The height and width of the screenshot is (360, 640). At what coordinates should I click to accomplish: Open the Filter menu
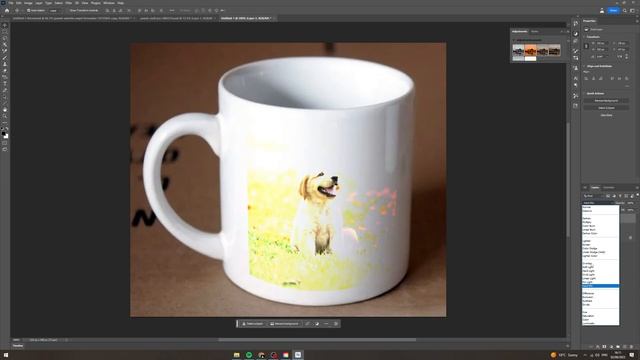[69, 3]
